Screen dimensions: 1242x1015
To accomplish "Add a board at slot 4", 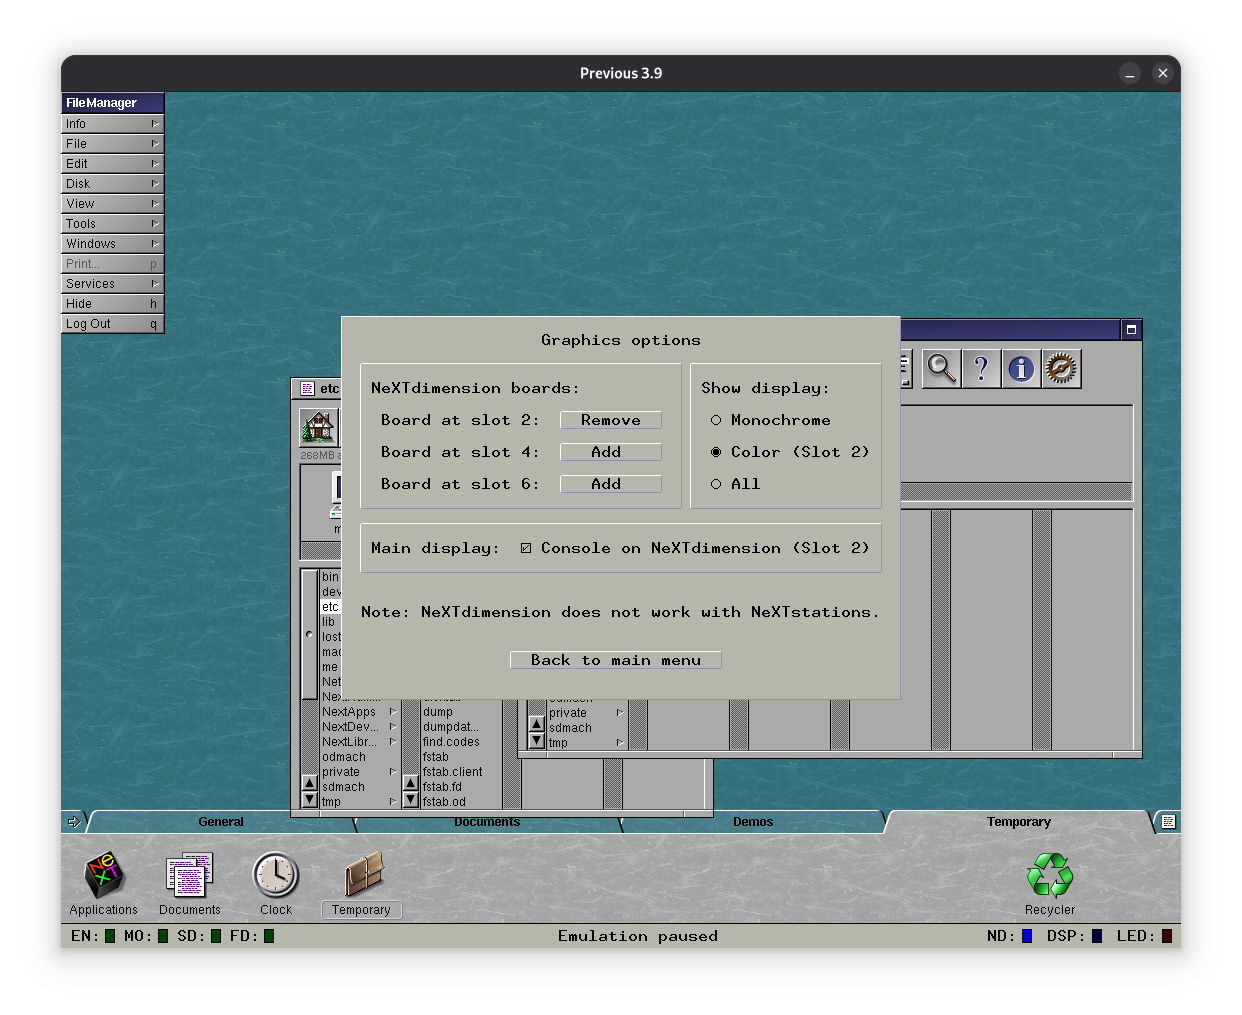I will (610, 453).
